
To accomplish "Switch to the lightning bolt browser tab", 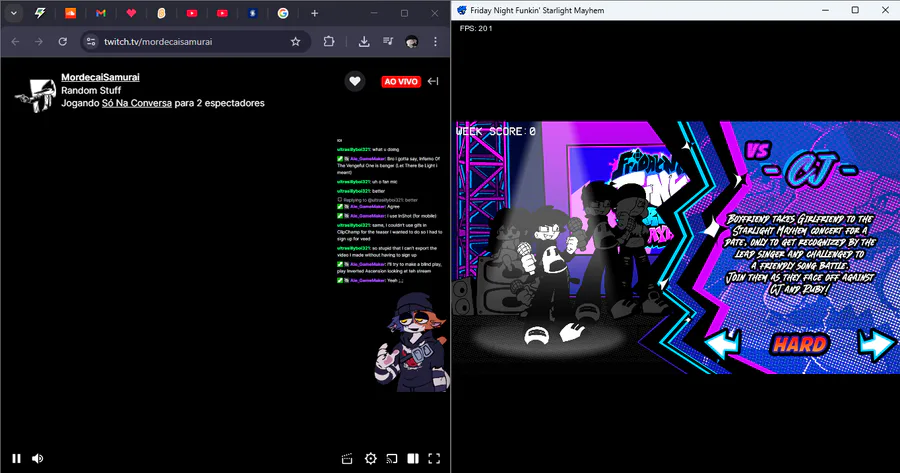I will pos(40,13).
